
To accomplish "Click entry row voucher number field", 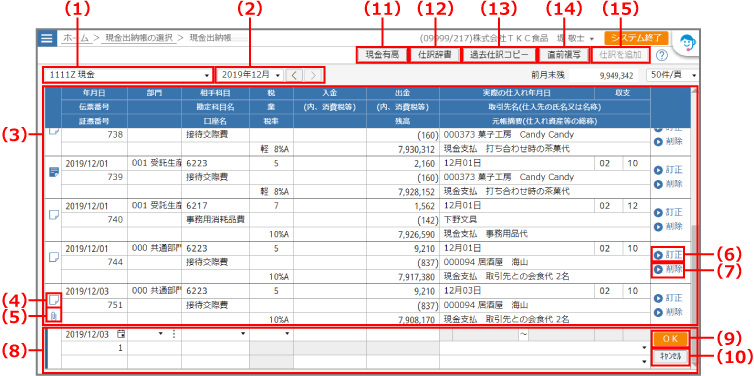I will pyautogui.click(x=94, y=347).
